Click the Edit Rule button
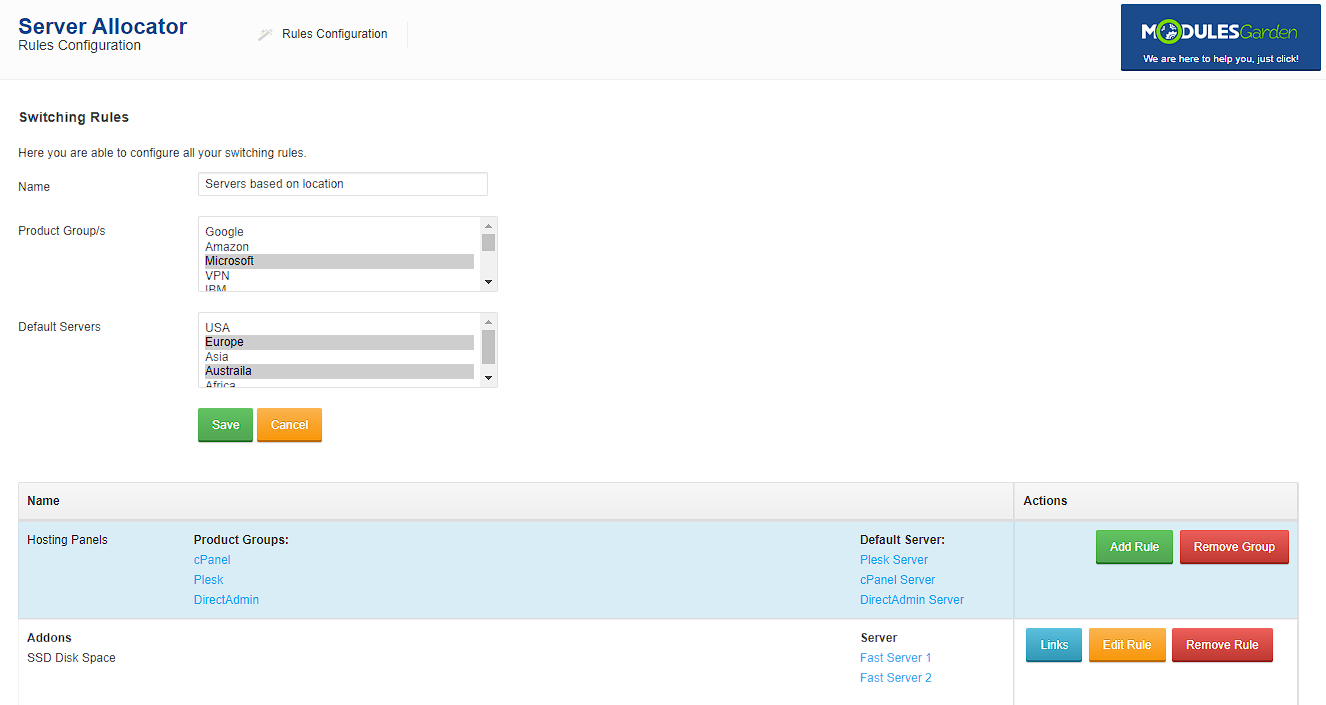The width and height of the screenshot is (1326, 705). pos(1127,645)
